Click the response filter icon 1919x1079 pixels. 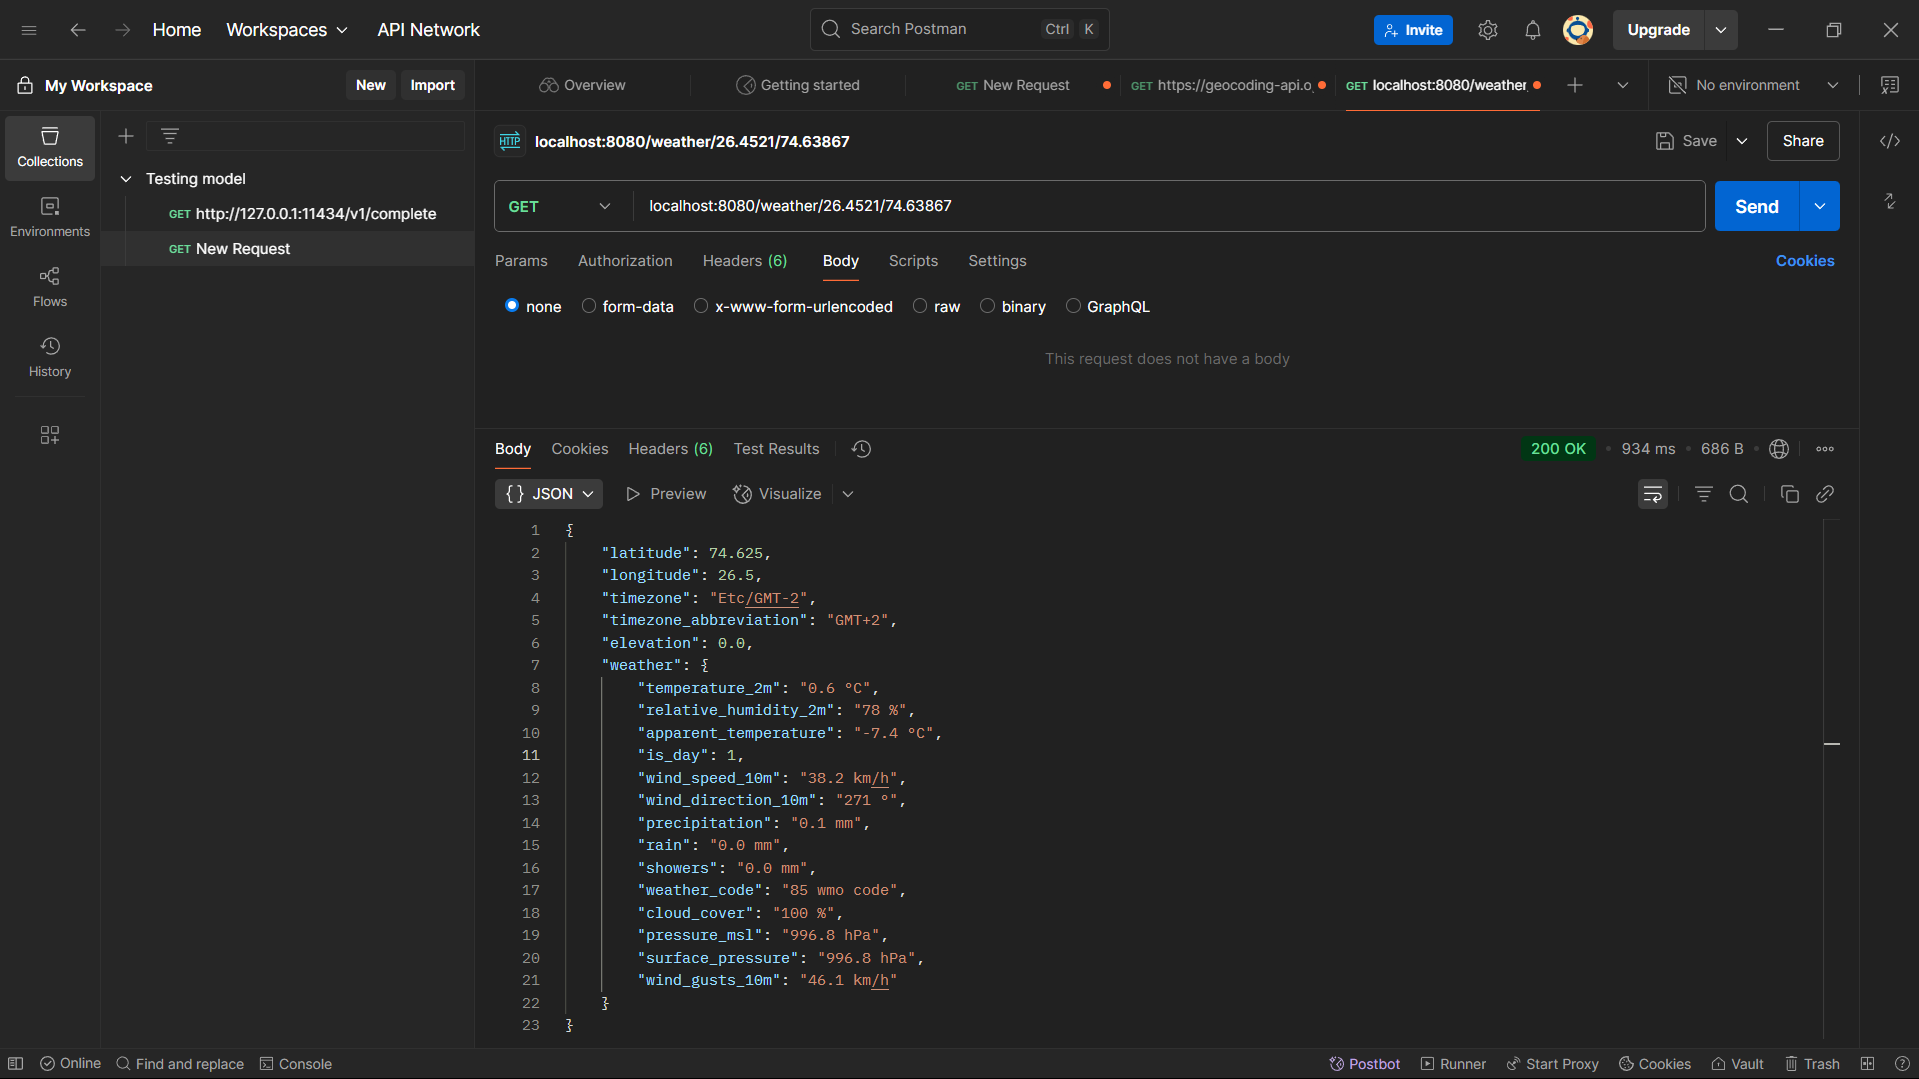click(x=1704, y=494)
